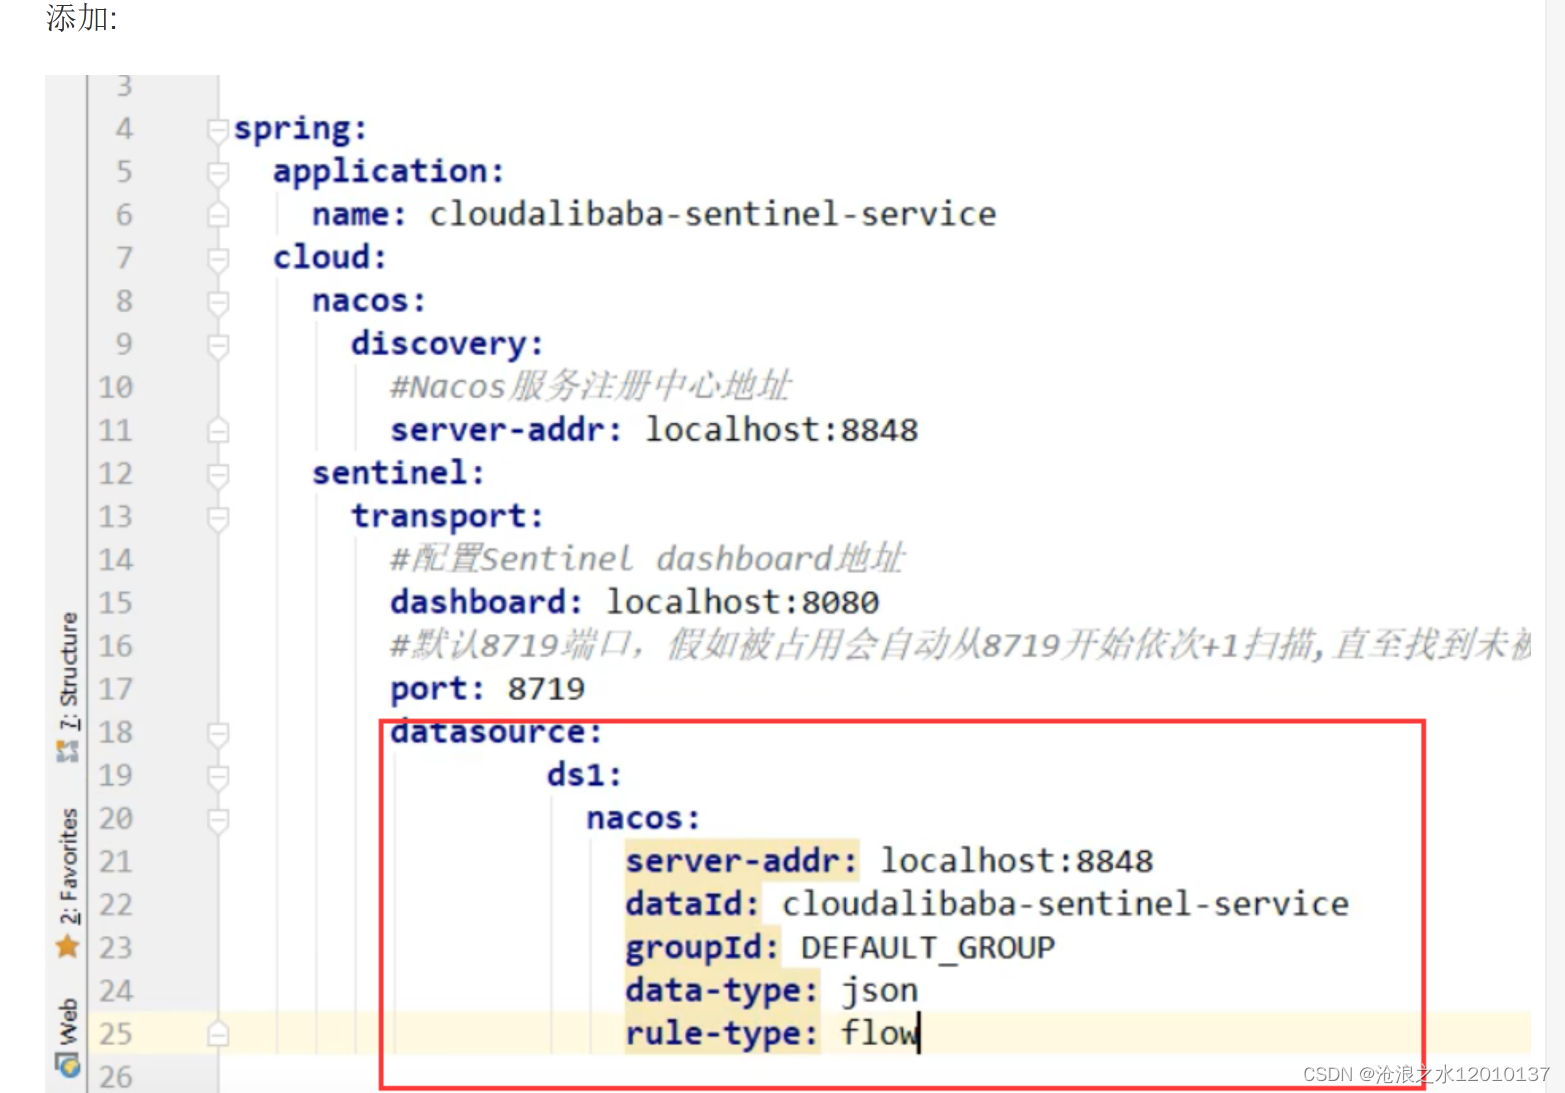Click 'server-addr:' key on line 21

pos(741,861)
